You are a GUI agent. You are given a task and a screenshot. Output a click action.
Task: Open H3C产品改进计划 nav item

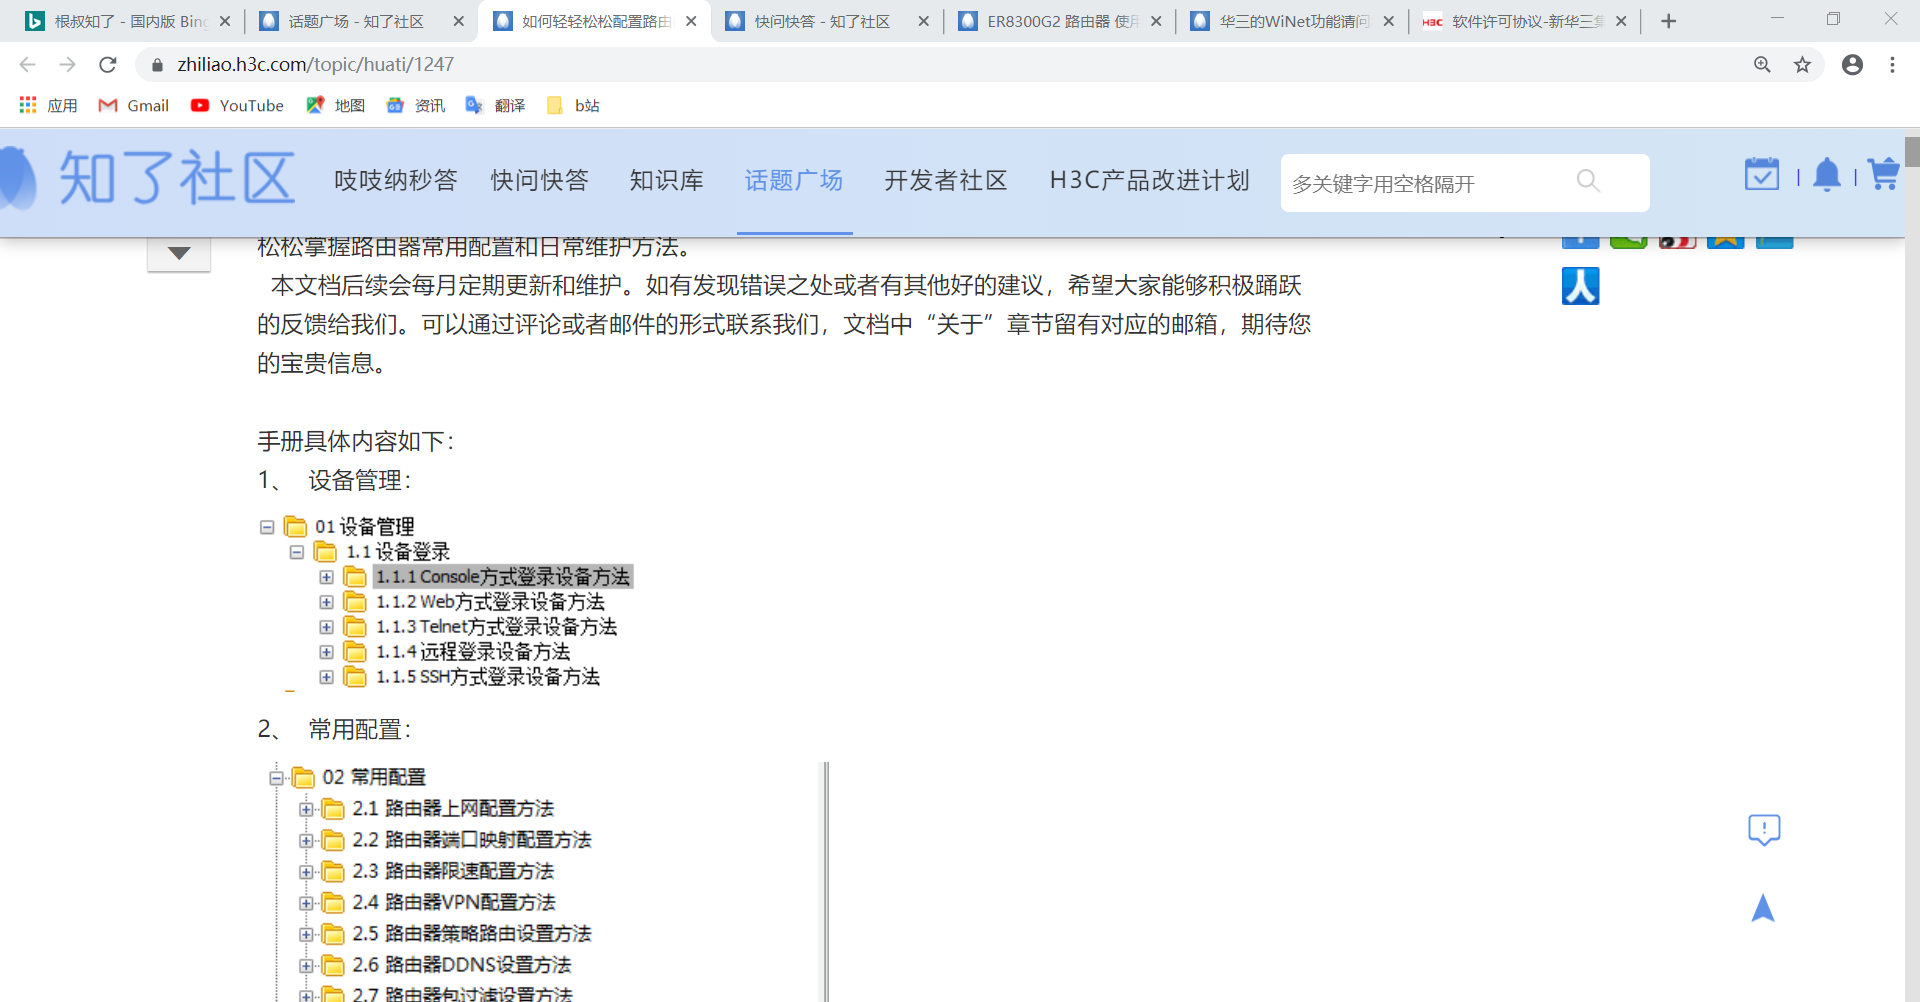tap(1150, 180)
